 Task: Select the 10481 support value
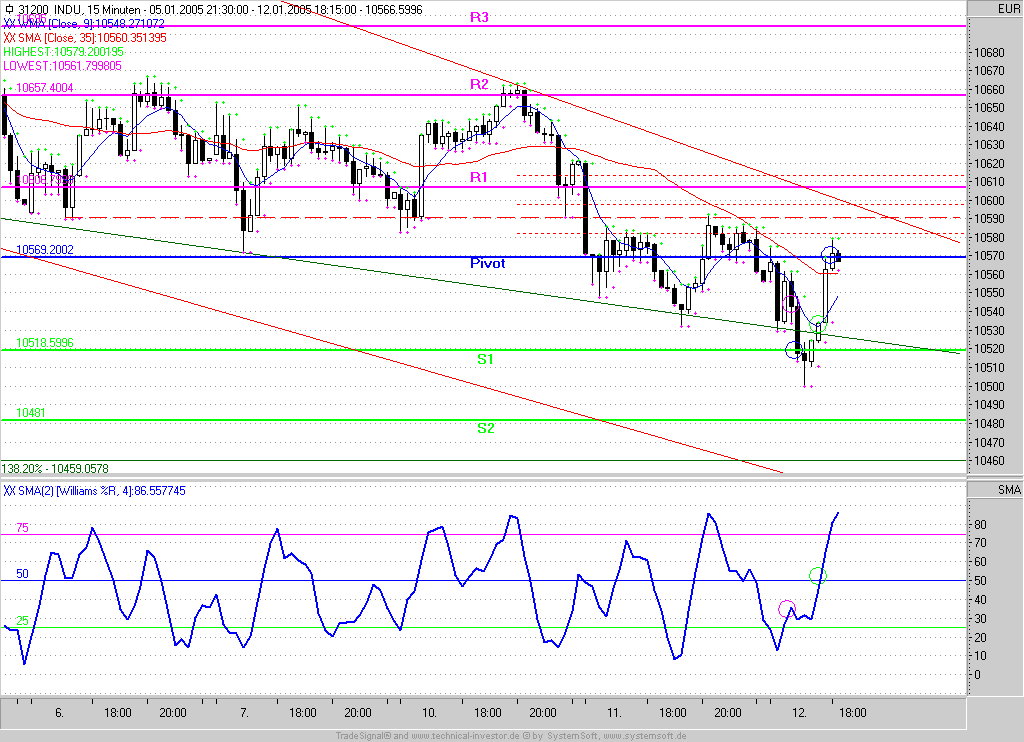31,412
